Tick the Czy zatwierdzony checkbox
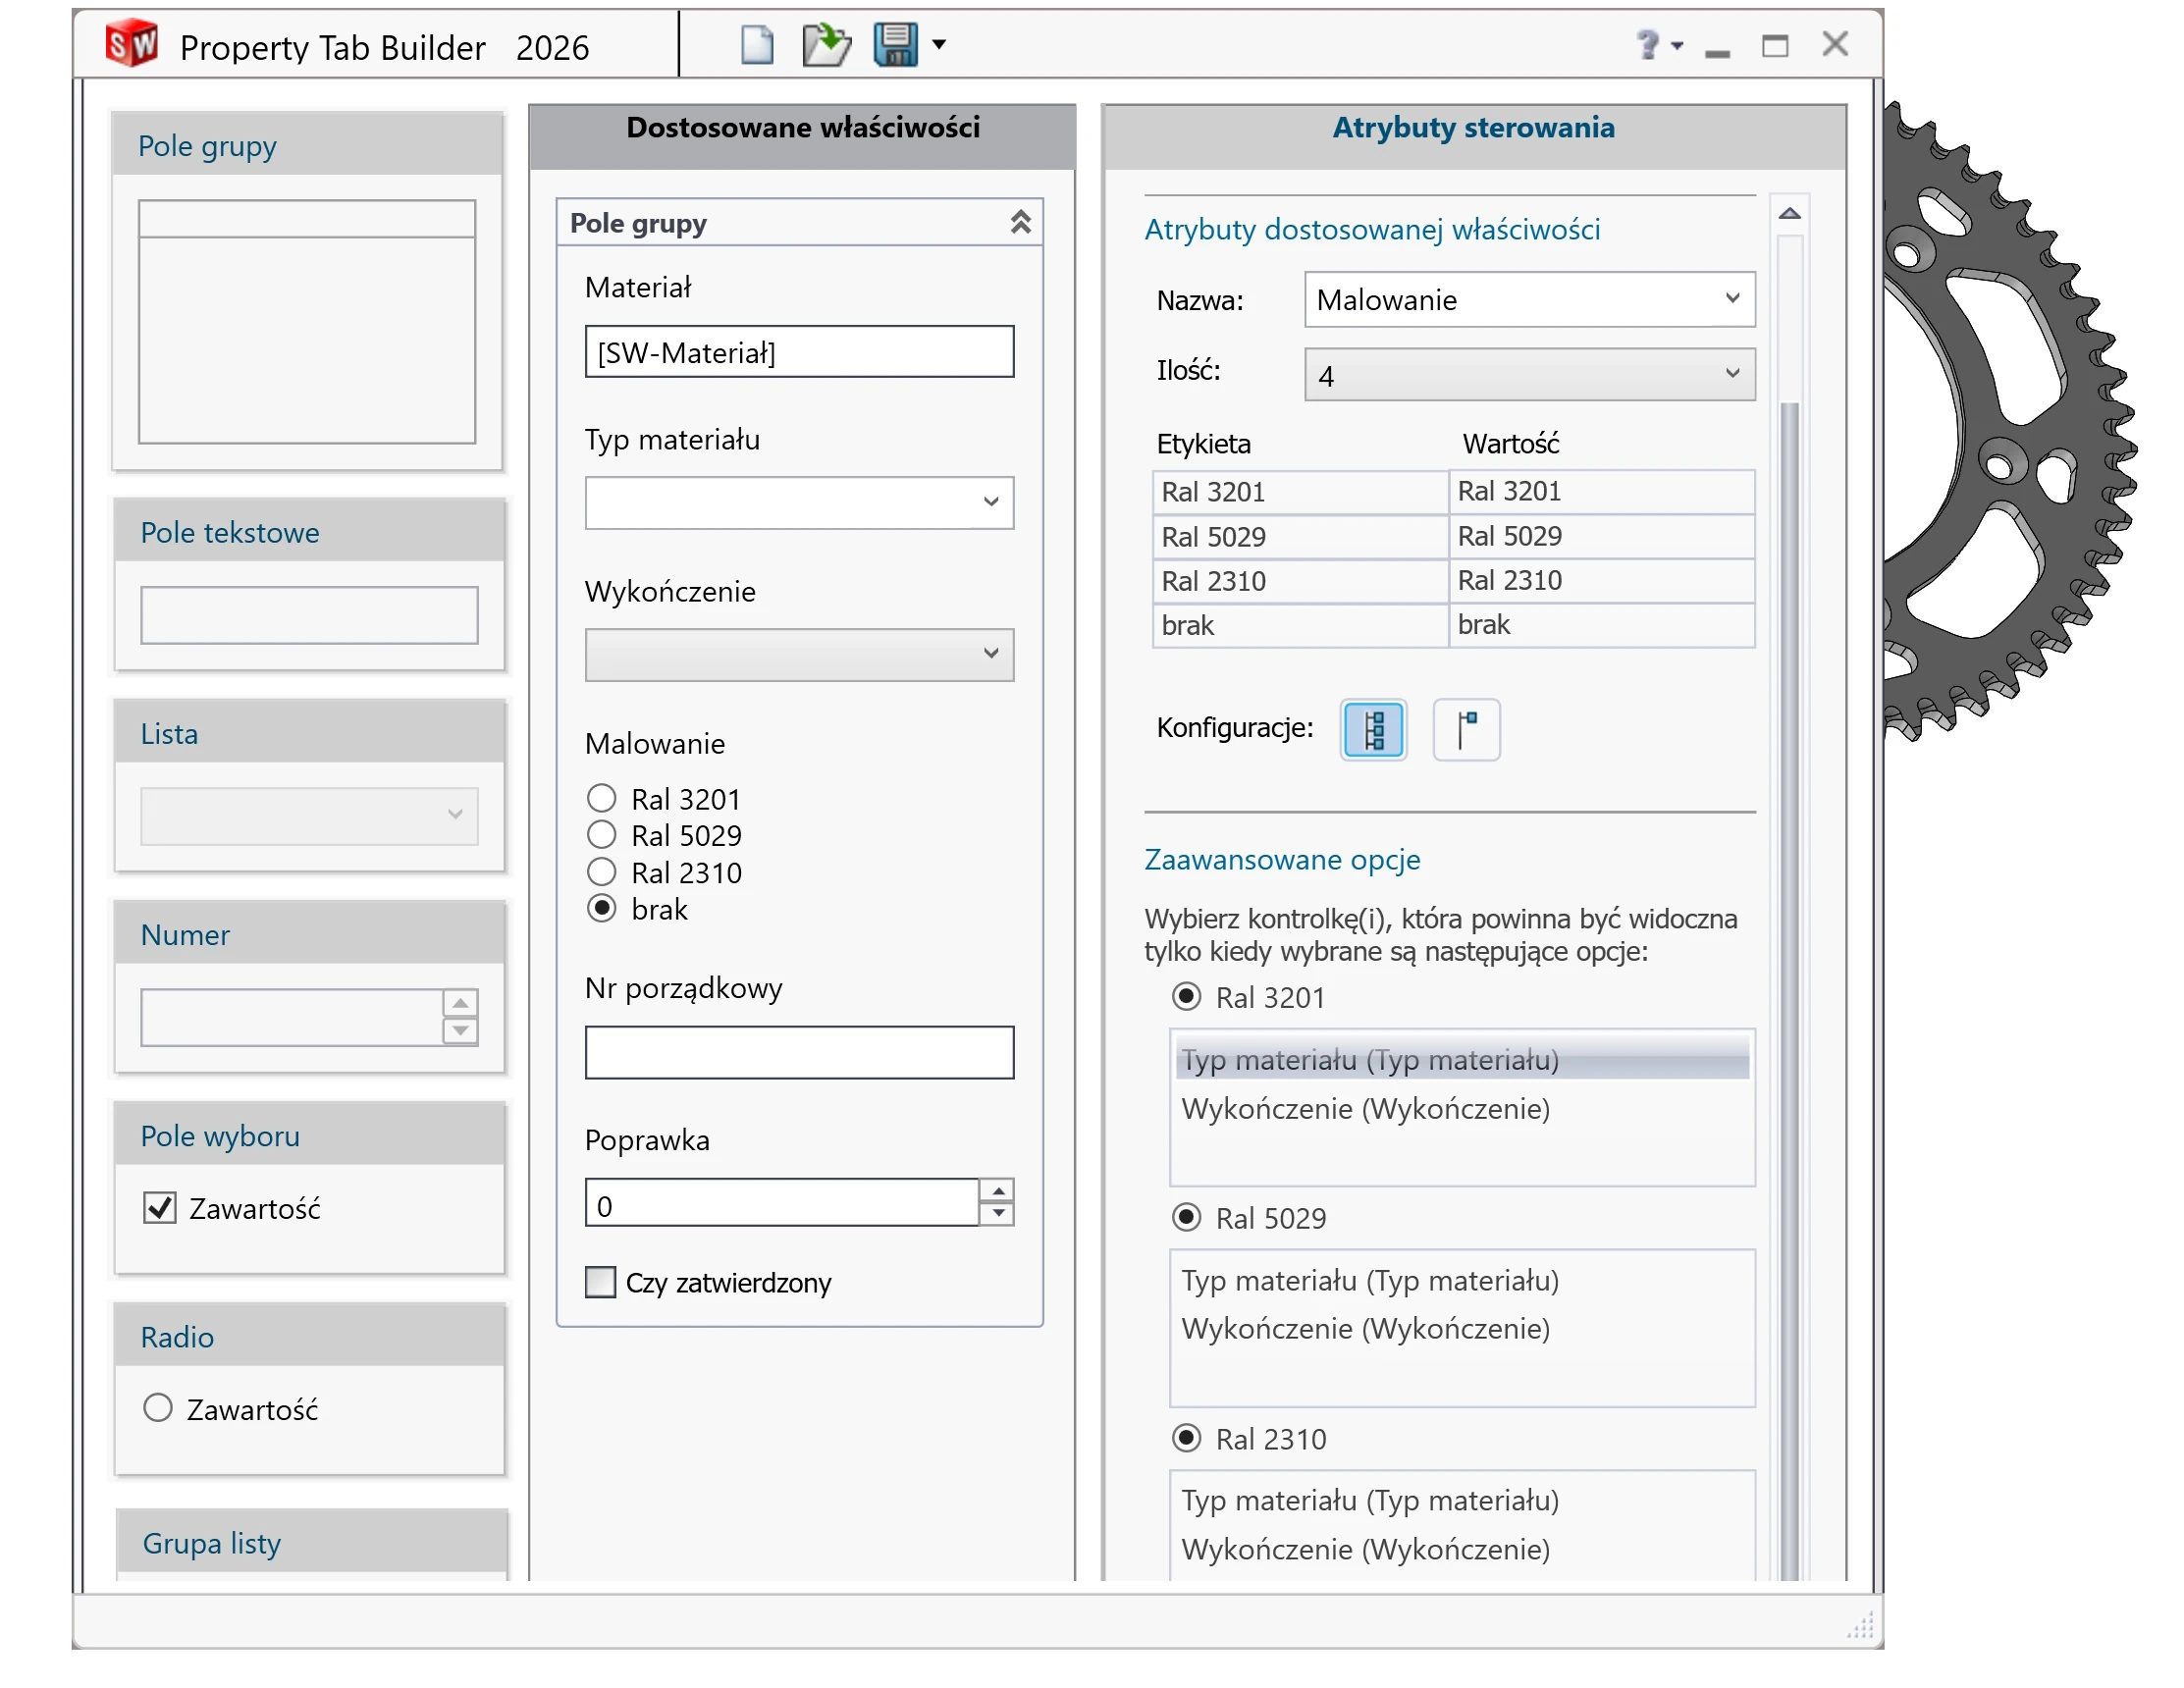The width and height of the screenshot is (2184, 1688). point(600,1282)
